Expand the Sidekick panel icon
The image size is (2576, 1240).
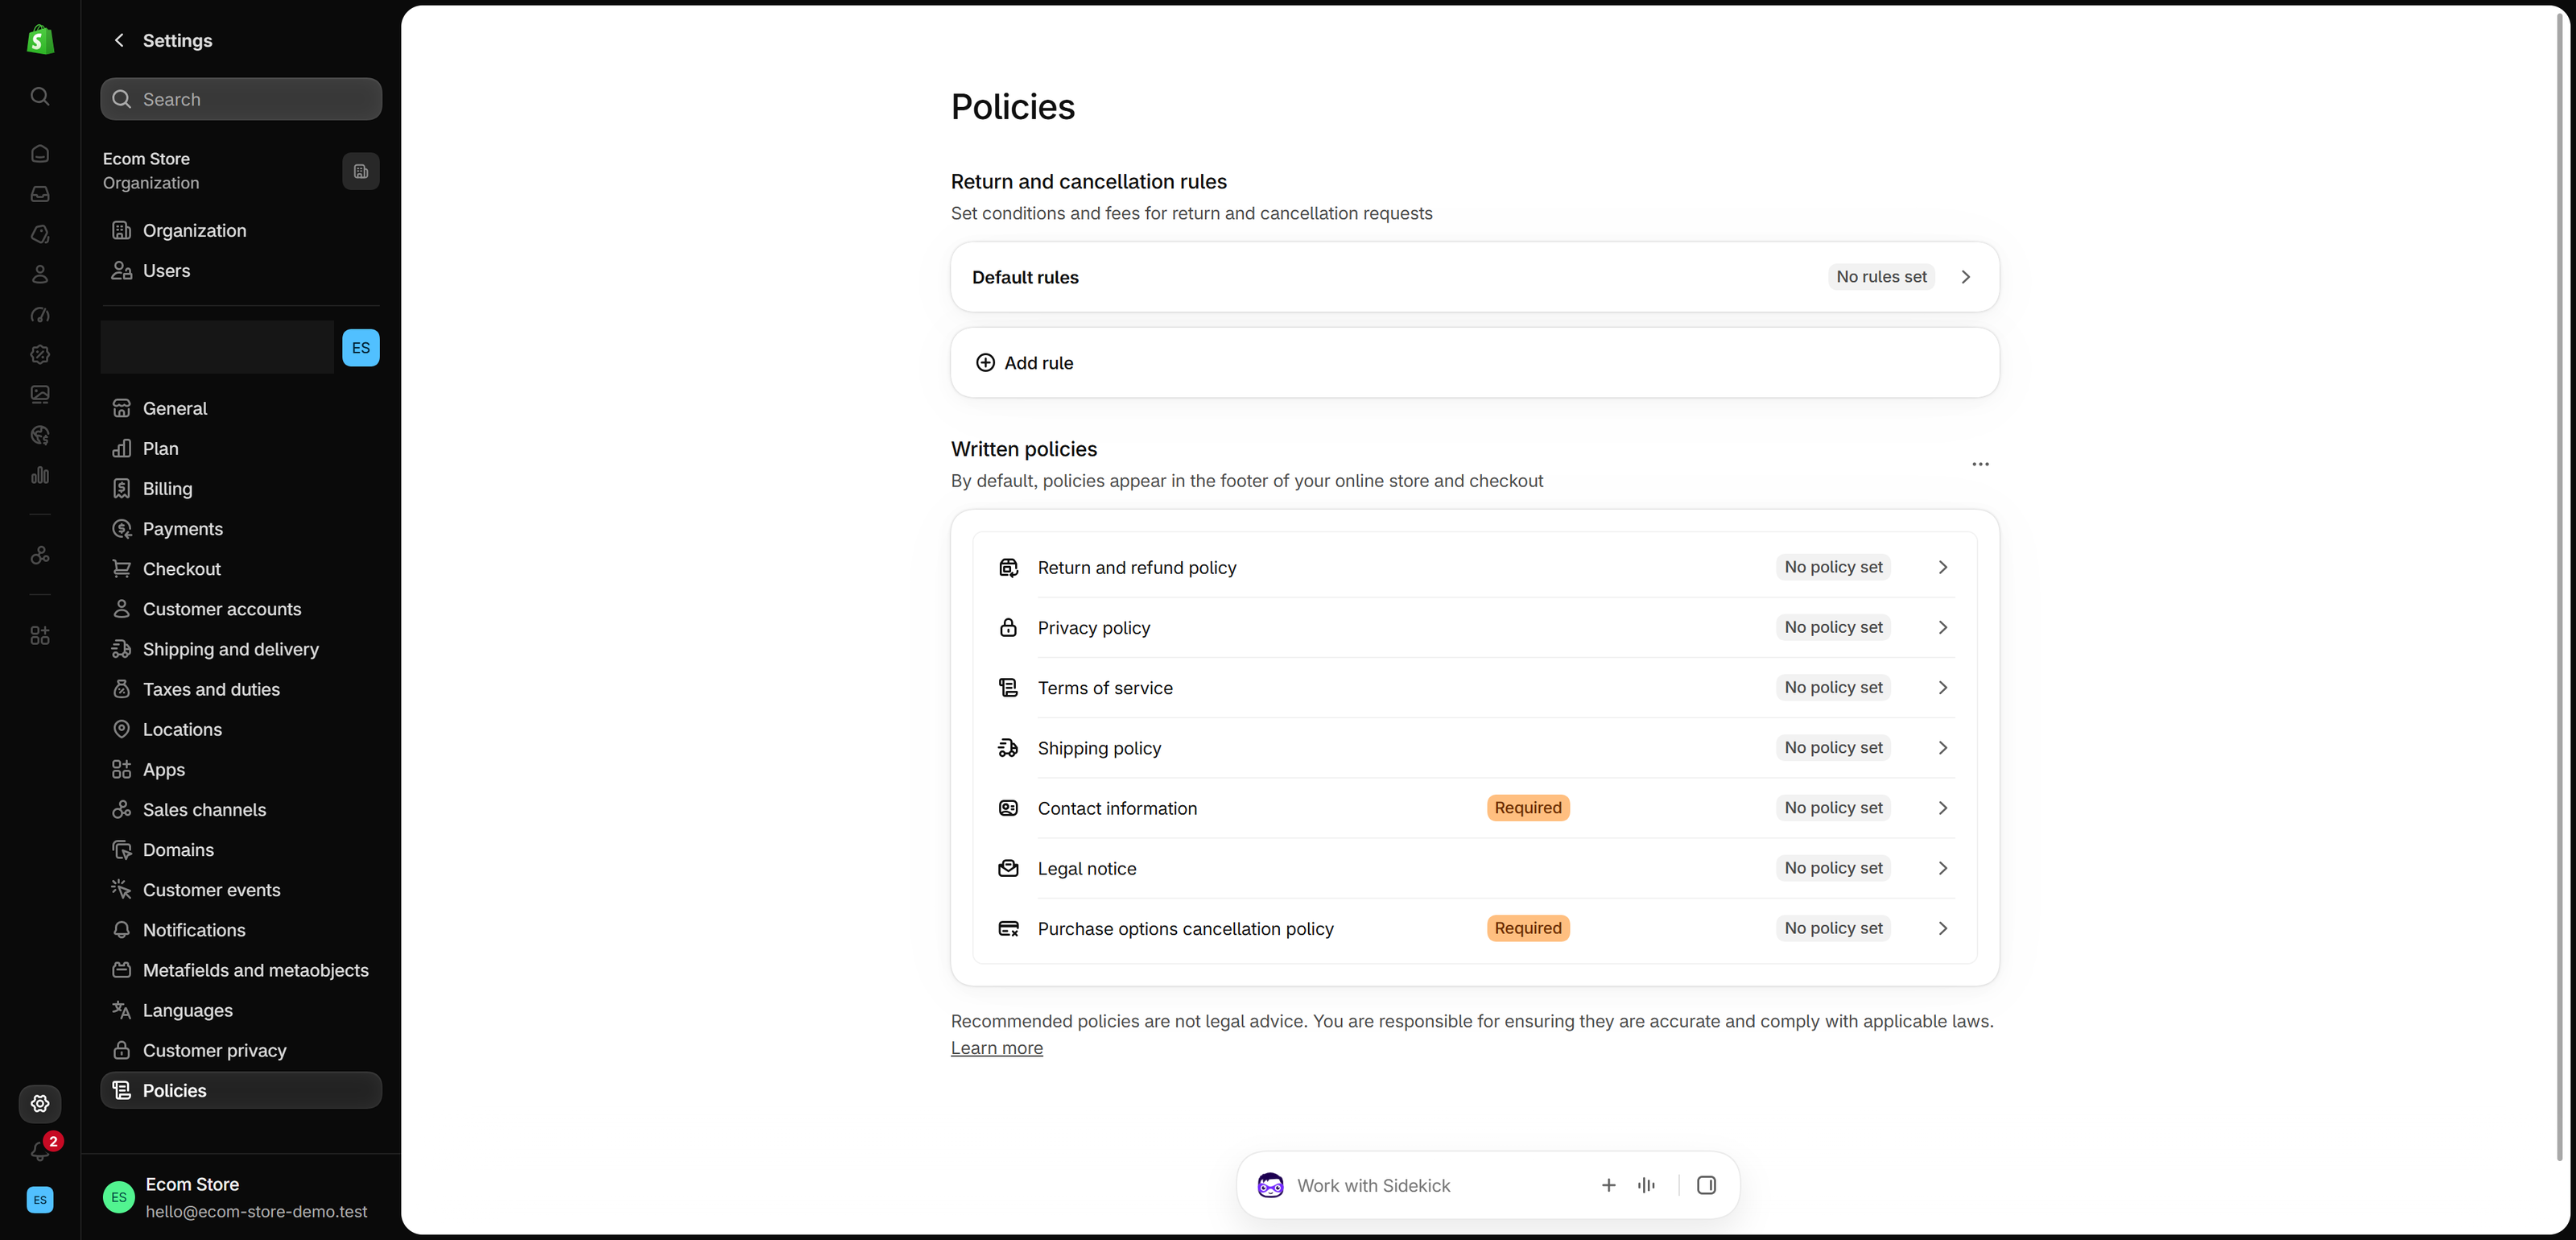pyautogui.click(x=1706, y=1185)
